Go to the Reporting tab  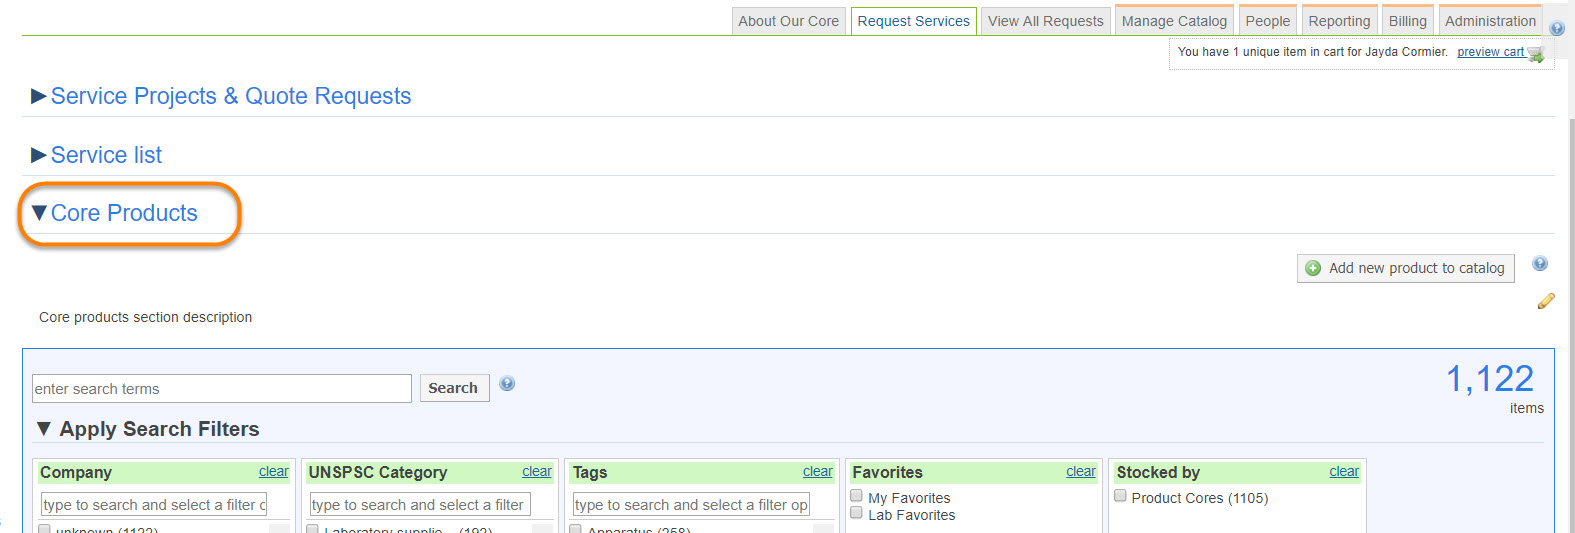point(1339,21)
